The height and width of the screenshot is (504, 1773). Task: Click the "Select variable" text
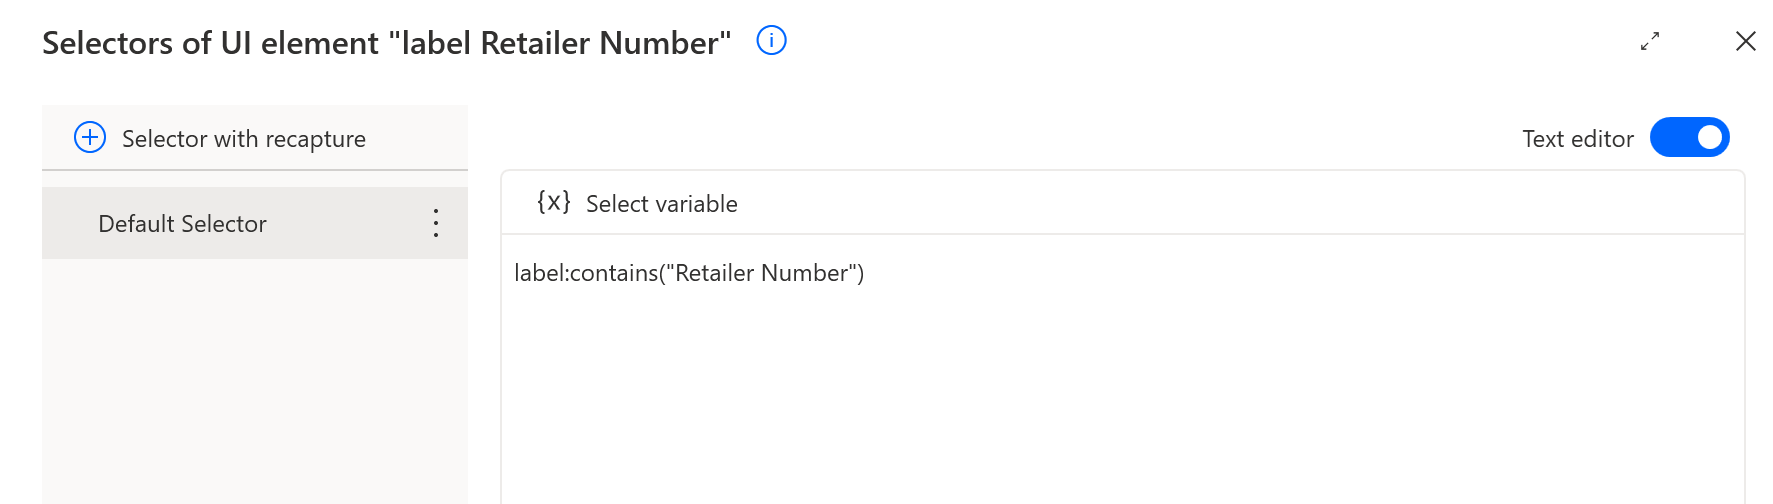click(661, 204)
